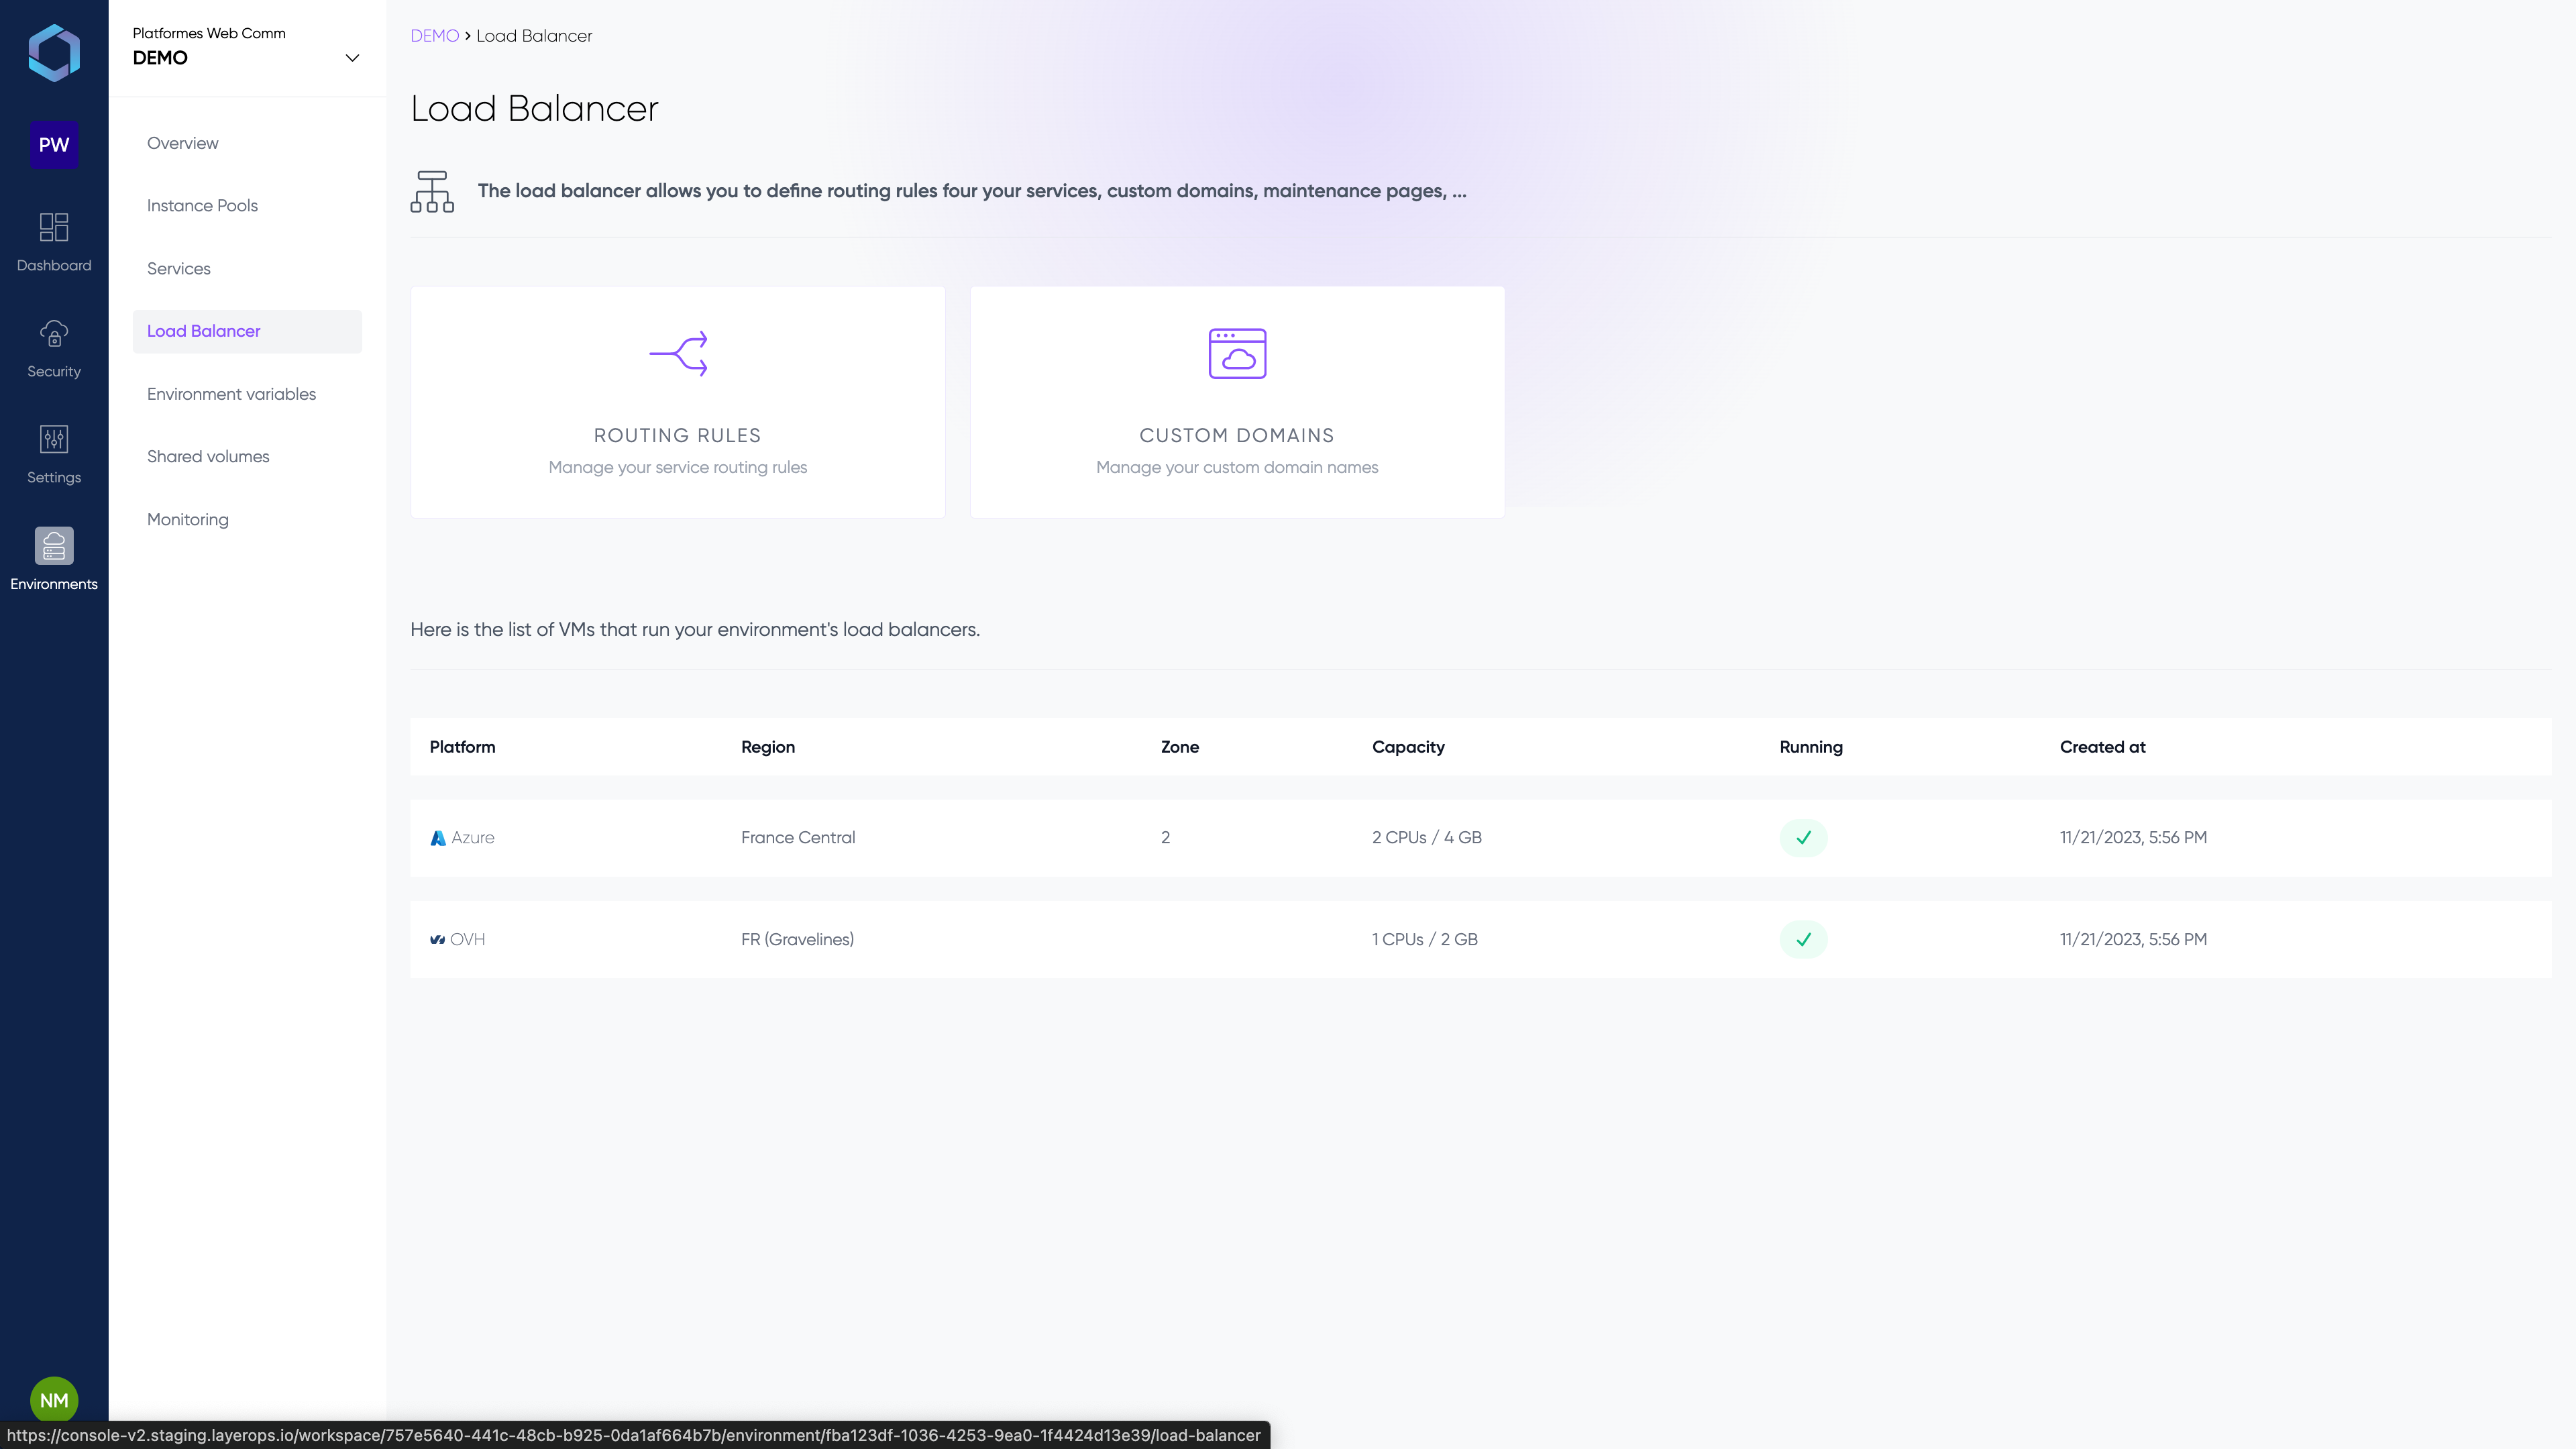2576x1449 pixels.
Task: Go to Instance Pools
Action: 202,206
